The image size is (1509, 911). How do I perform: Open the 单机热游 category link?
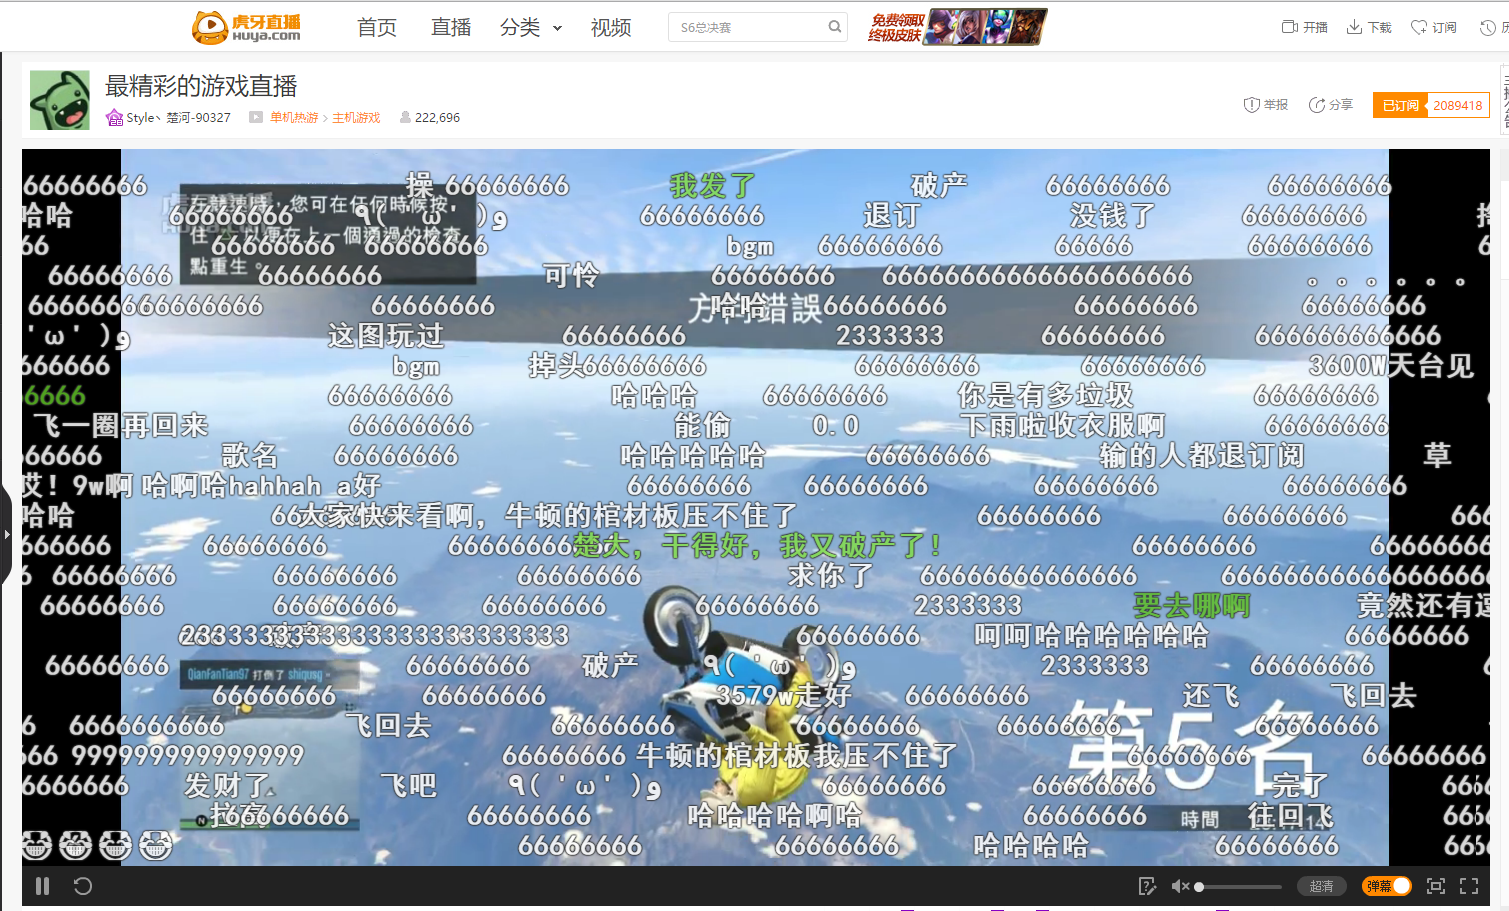(294, 118)
